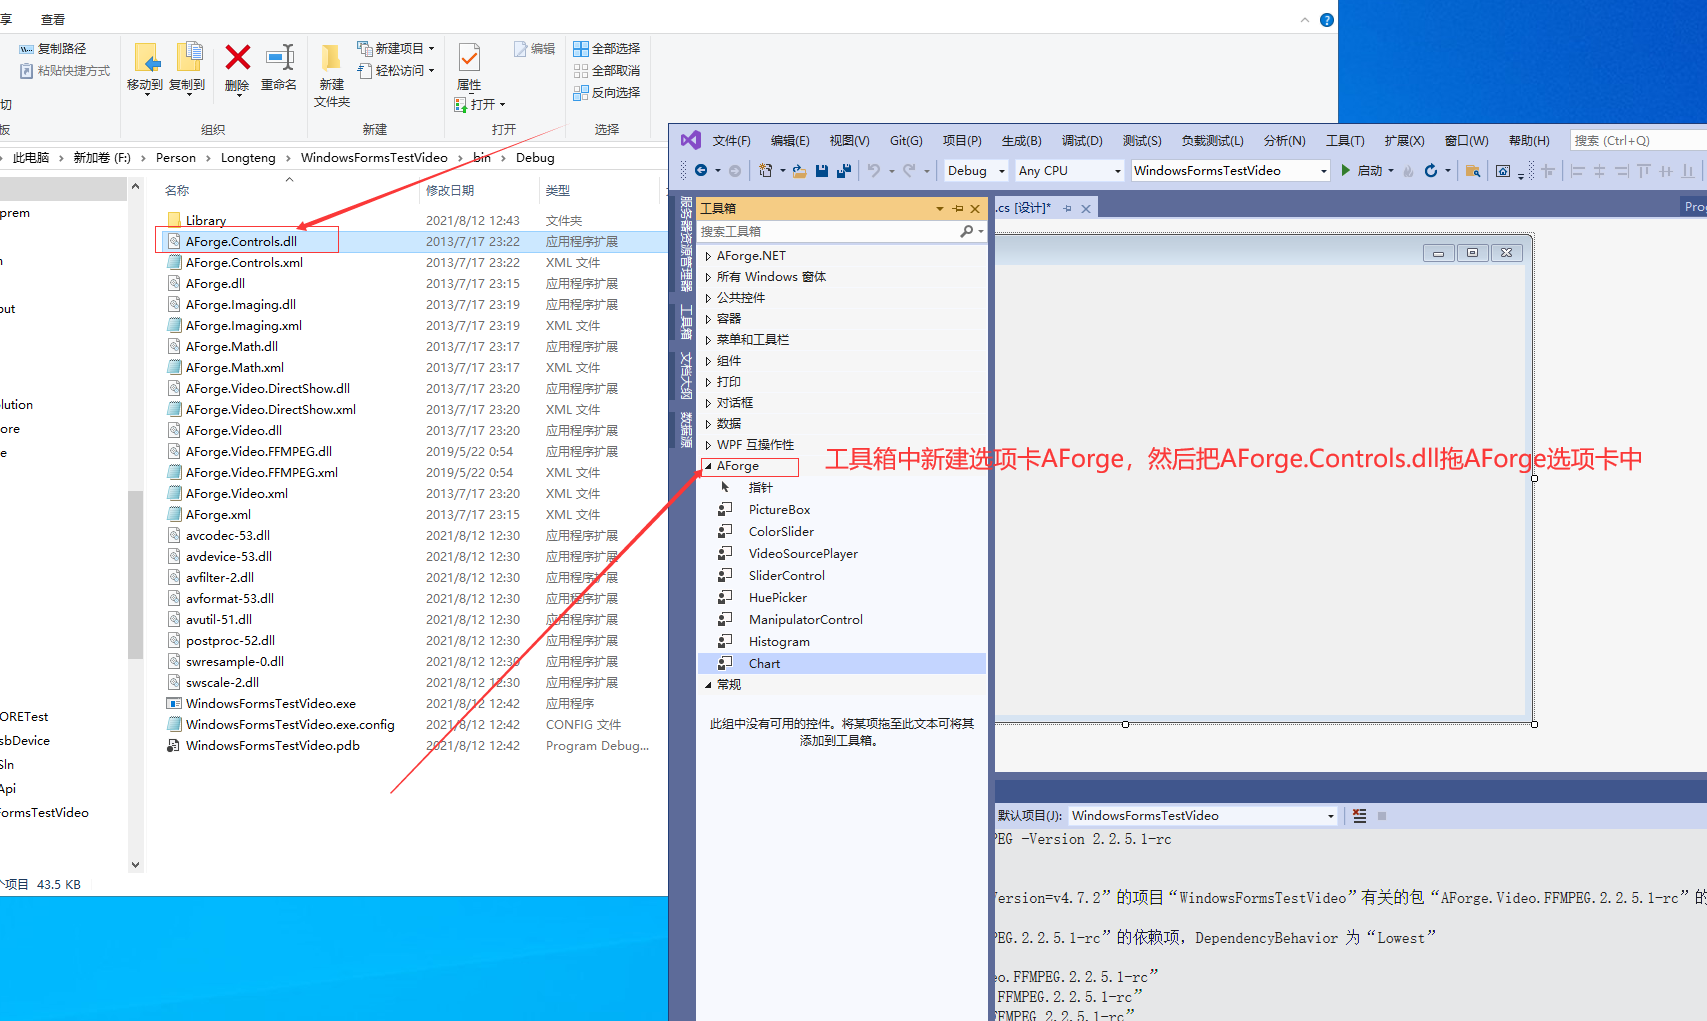Collapse the AForge toolbox group
The image size is (1707, 1021).
coord(708,466)
